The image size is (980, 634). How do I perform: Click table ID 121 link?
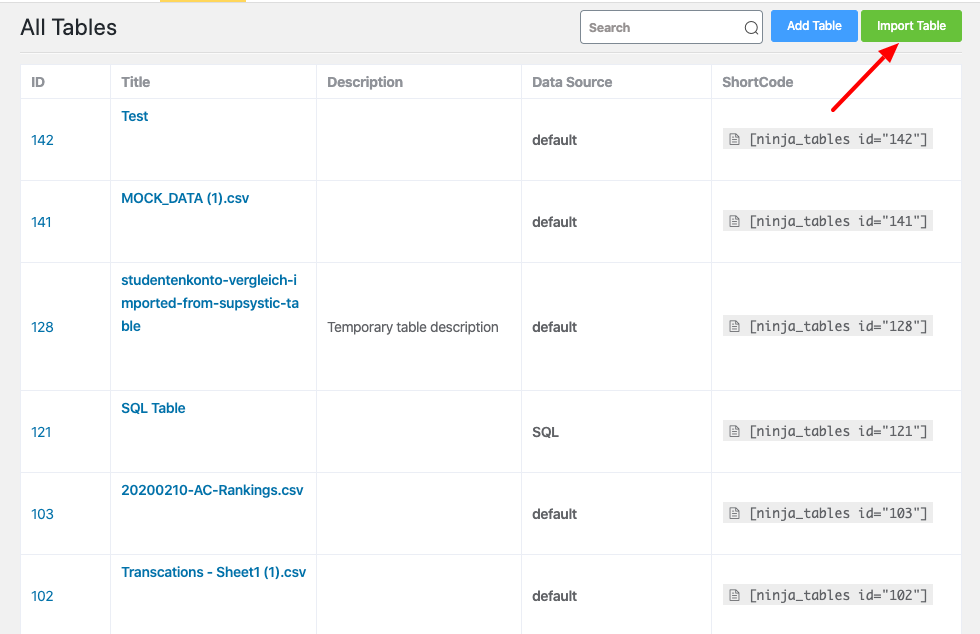point(41,432)
